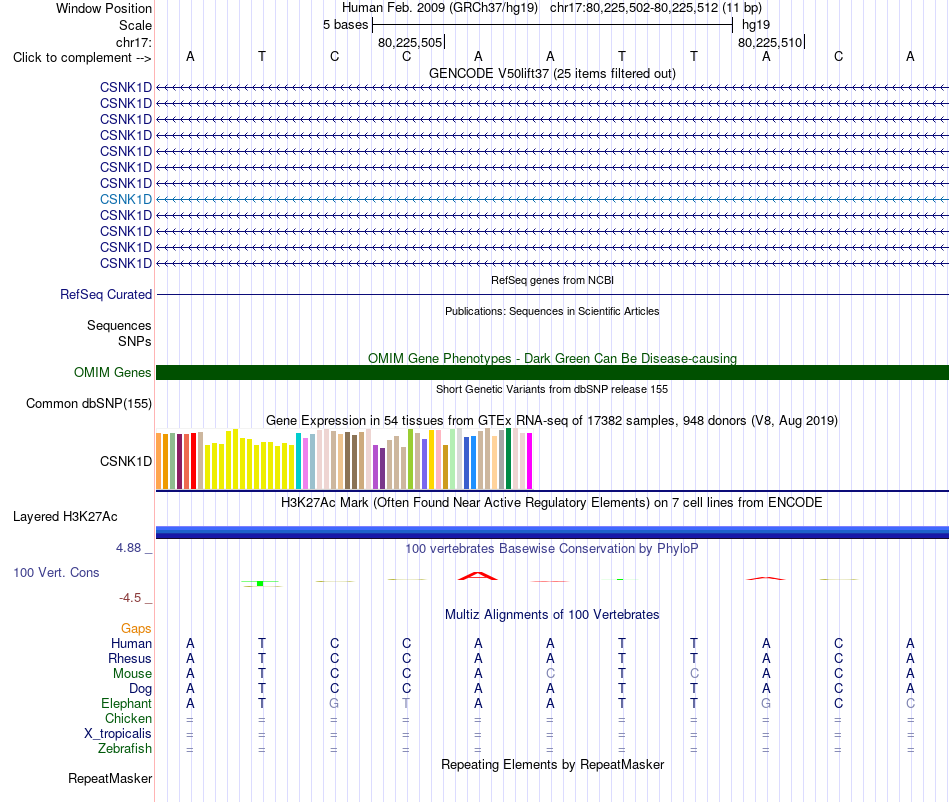Open '100 vertebrates Basewise Conservation by PhyloP' title
Viewport: 950px width, 802px height.
[x=552, y=549]
